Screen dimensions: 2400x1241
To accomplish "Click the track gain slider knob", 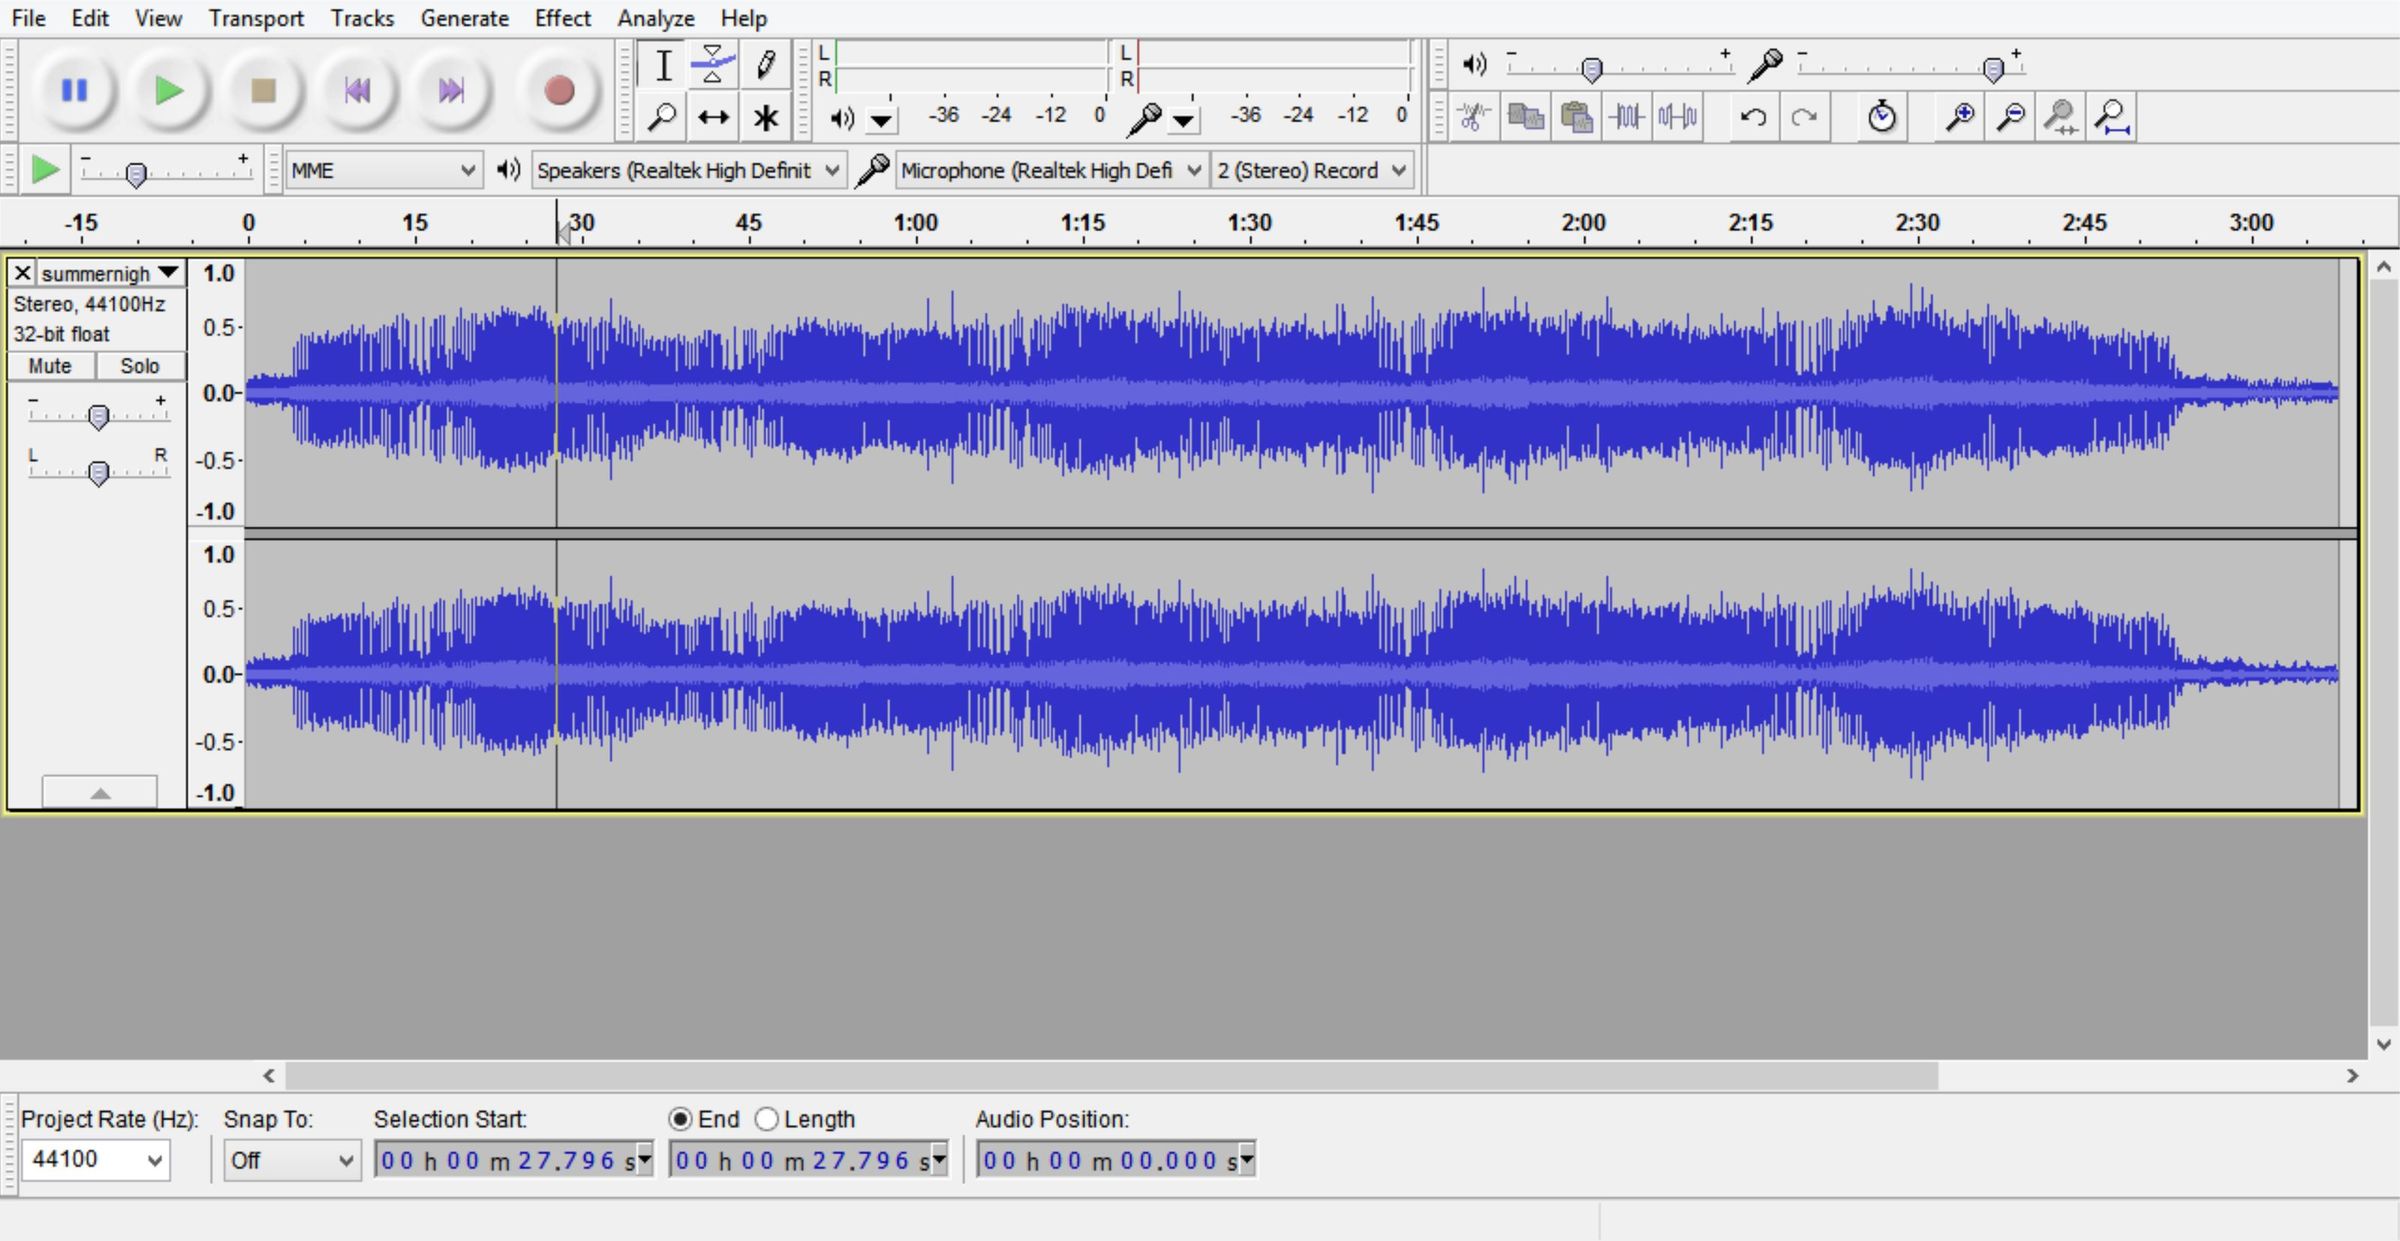I will coord(98,416).
